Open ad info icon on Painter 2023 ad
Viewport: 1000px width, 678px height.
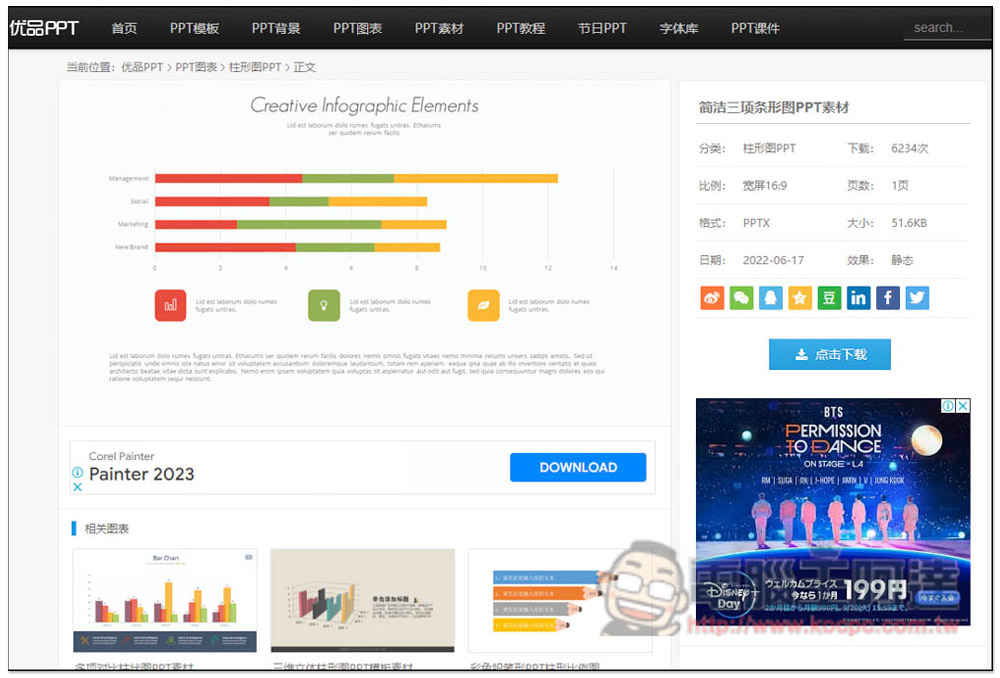tap(77, 473)
